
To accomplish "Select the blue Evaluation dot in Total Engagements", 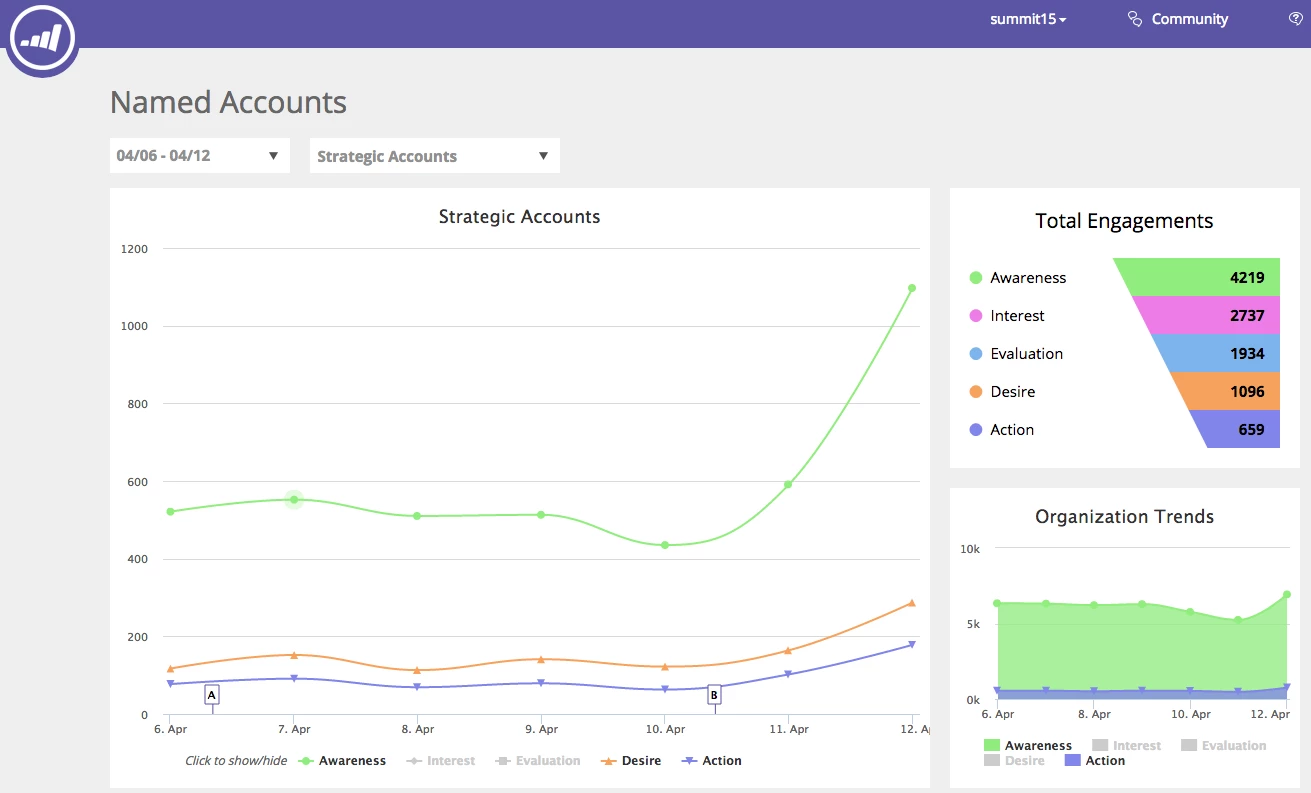I will [976, 354].
